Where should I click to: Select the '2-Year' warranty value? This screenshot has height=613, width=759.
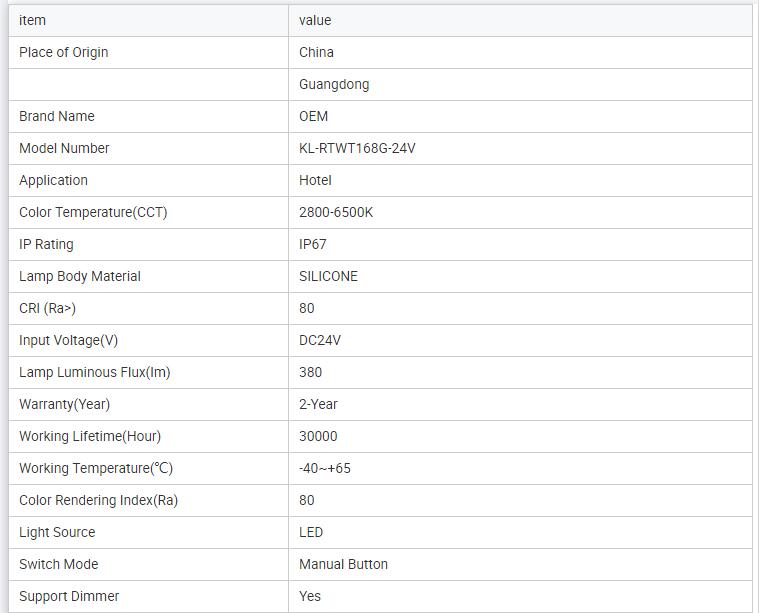coord(318,404)
